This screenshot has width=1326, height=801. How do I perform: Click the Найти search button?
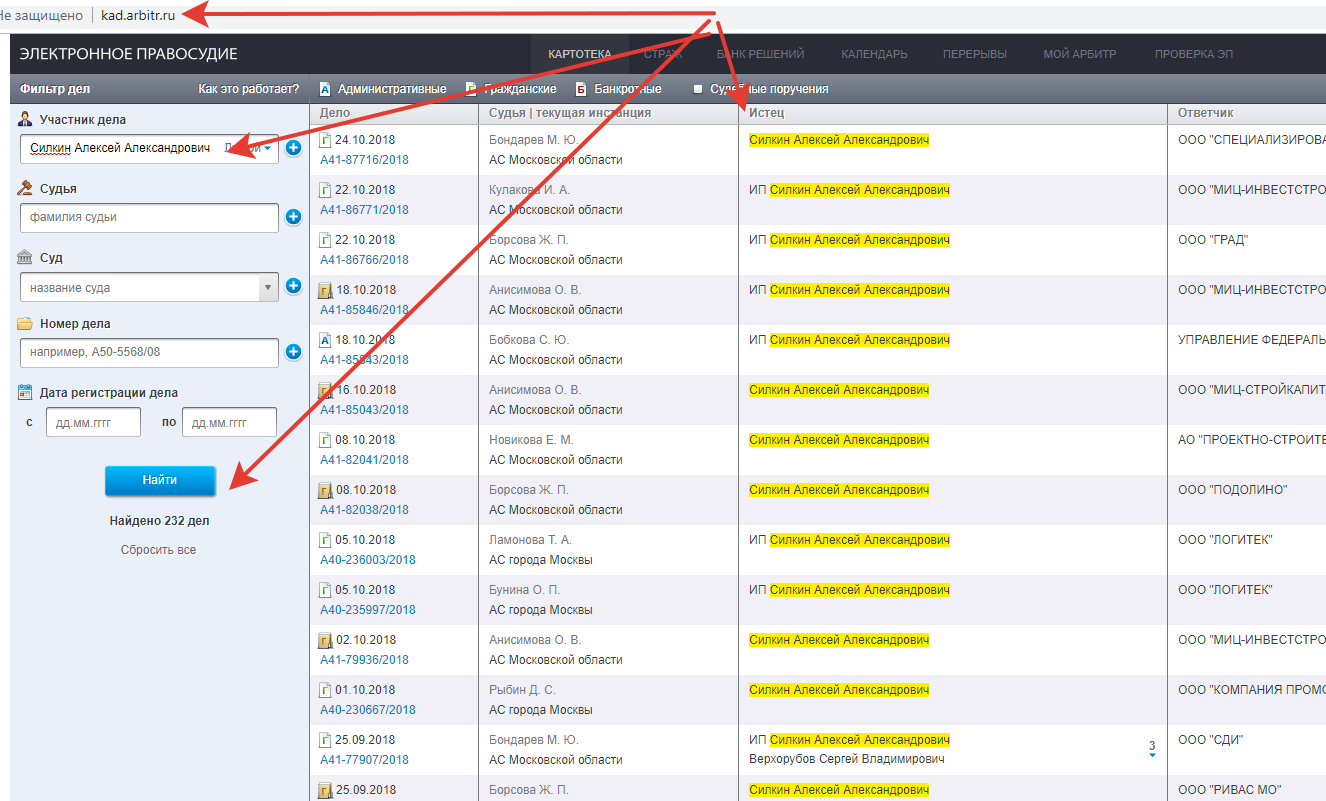point(160,480)
